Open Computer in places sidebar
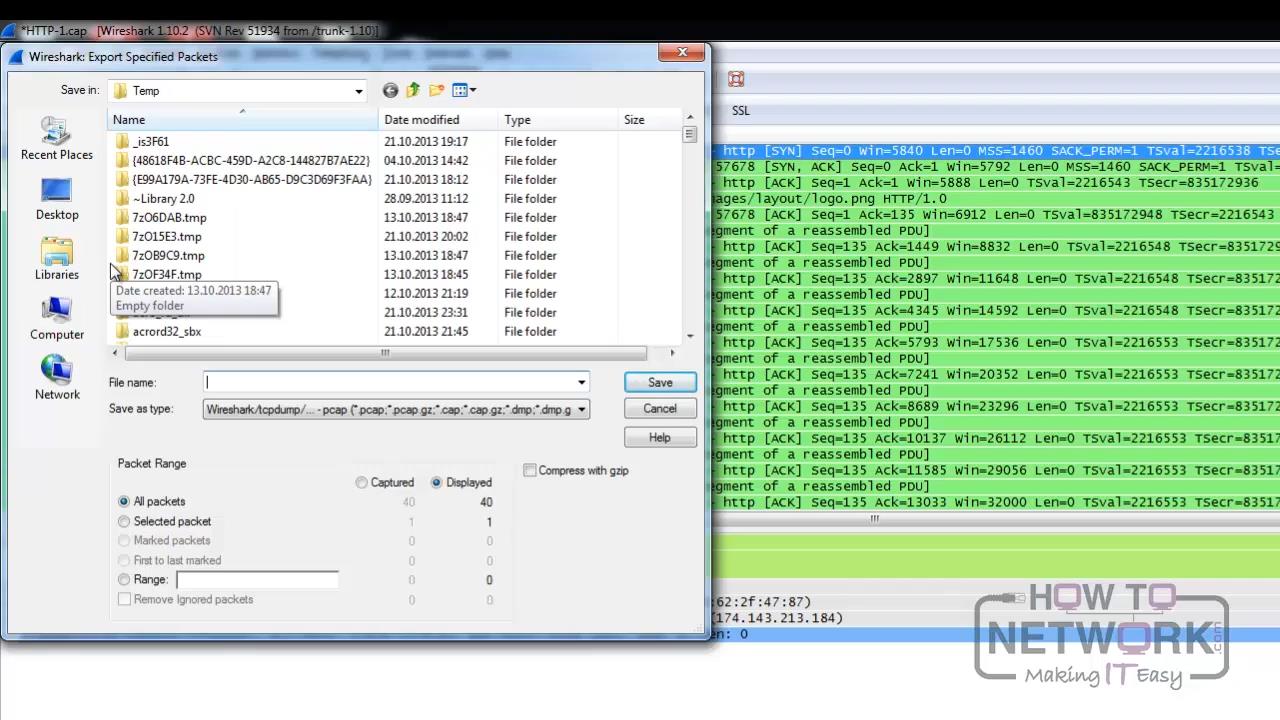This screenshot has width=1280, height=720. pyautogui.click(x=57, y=319)
